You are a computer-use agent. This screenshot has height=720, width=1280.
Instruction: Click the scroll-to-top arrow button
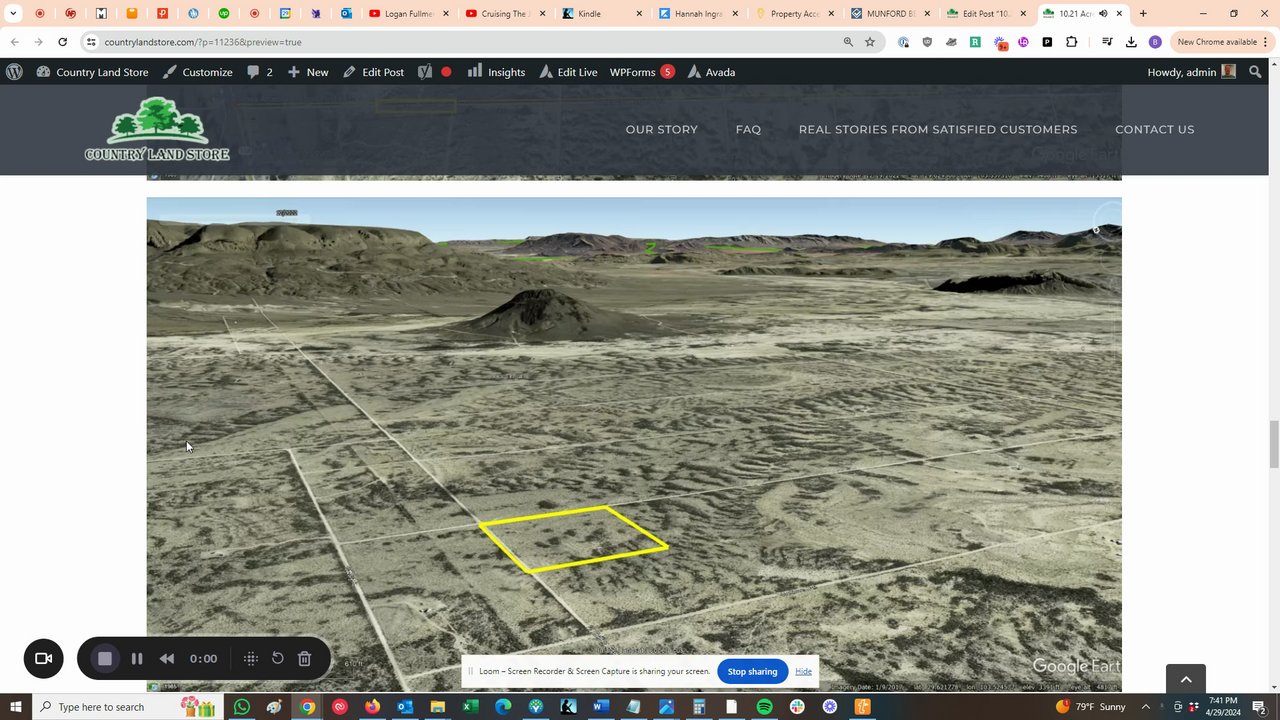1186,679
